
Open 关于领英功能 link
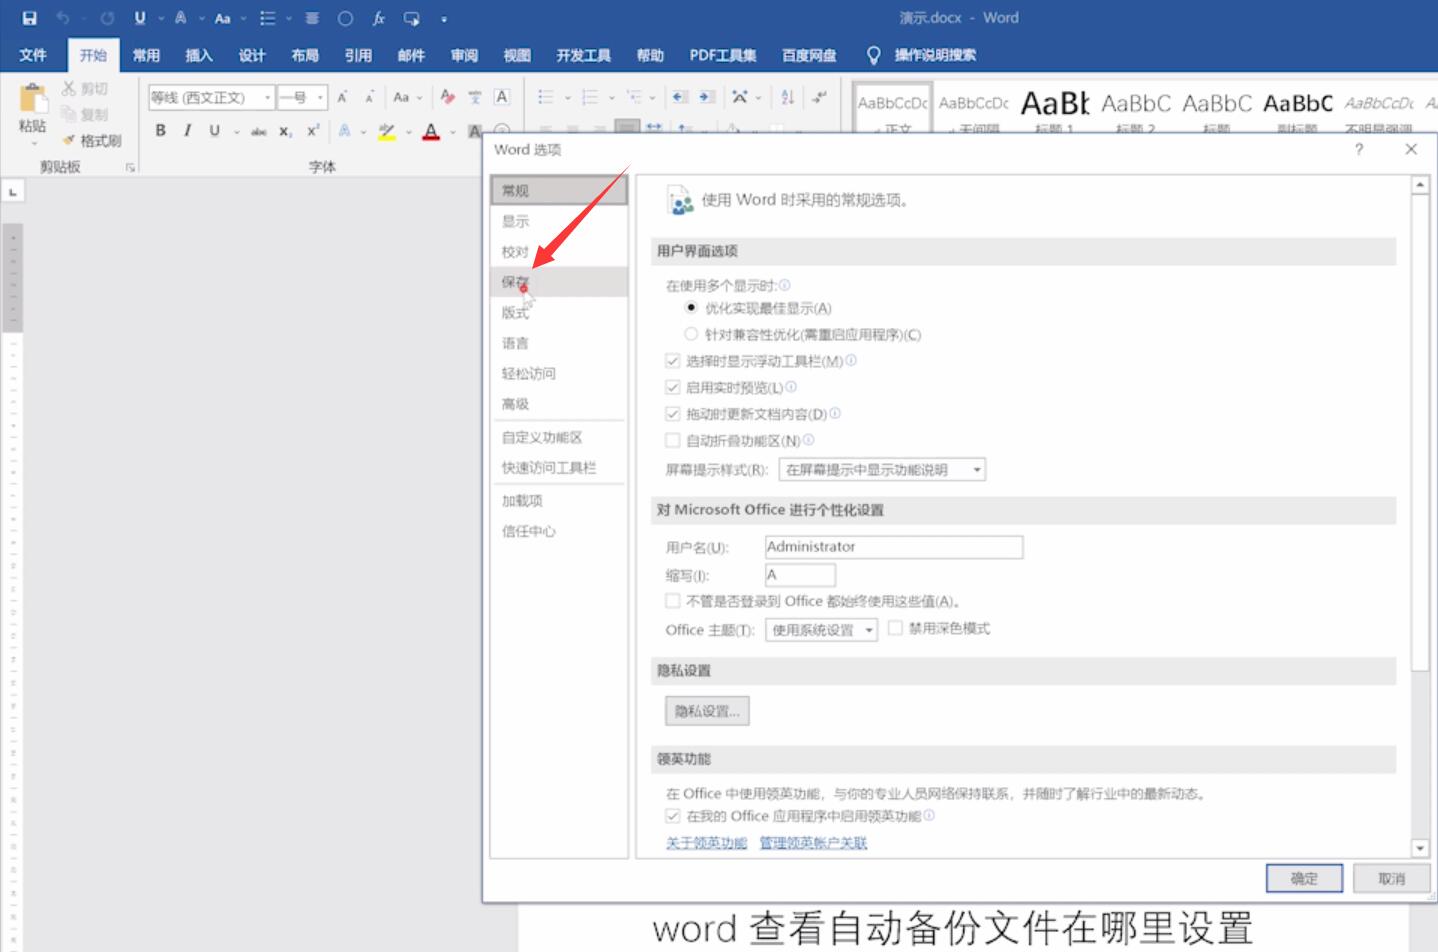[706, 843]
